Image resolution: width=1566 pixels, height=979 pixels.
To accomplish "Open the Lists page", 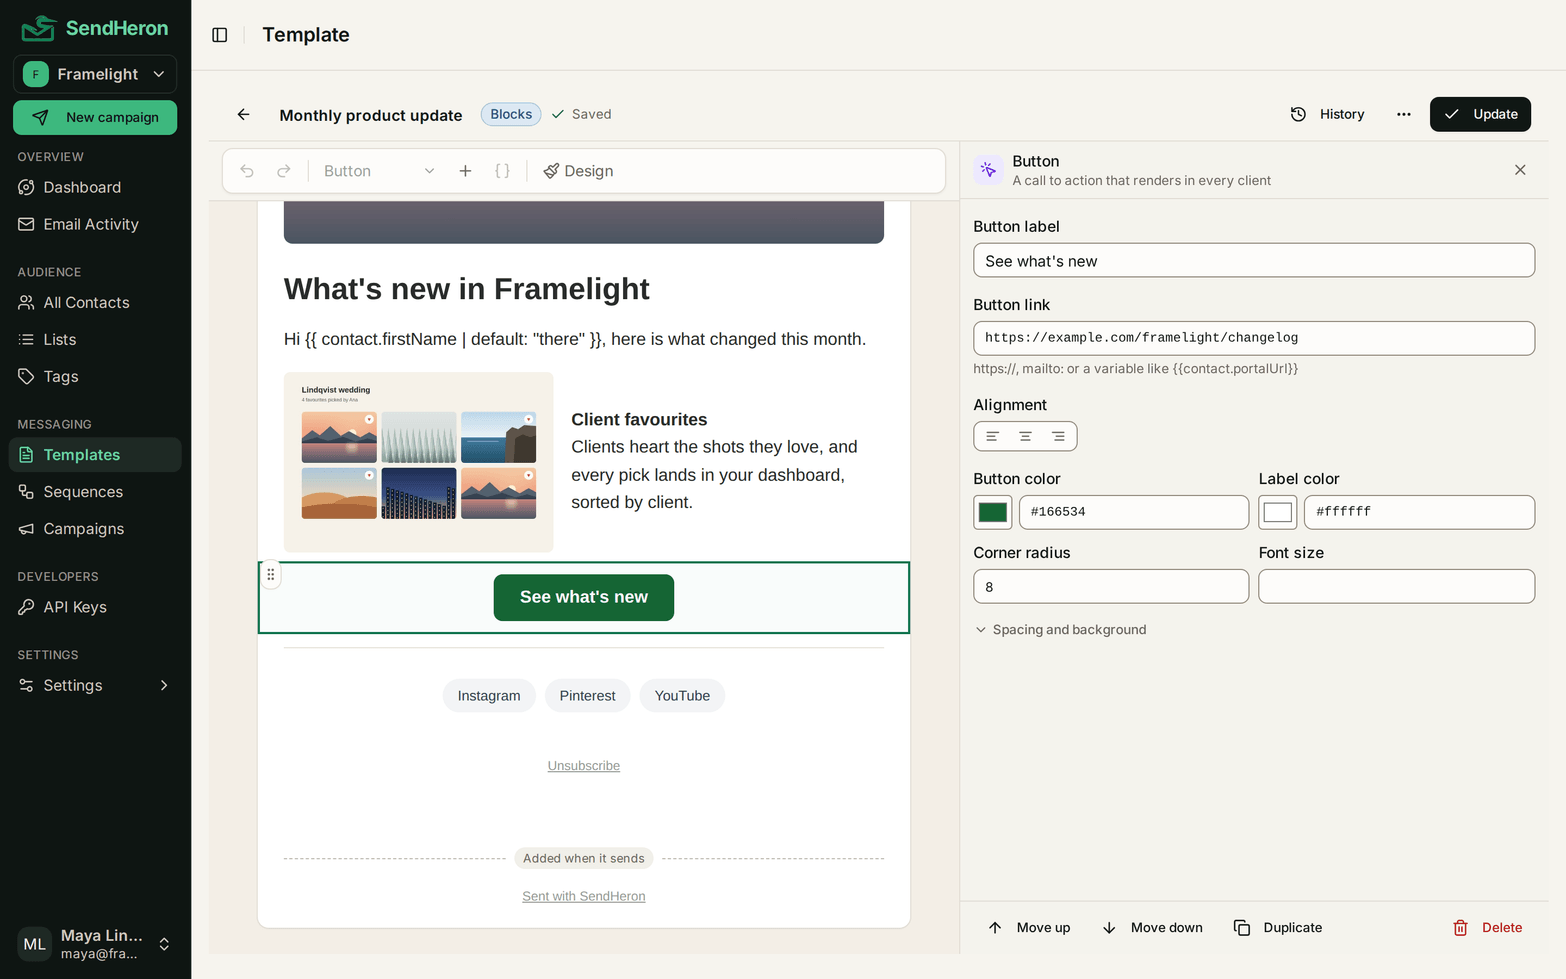I will (95, 339).
